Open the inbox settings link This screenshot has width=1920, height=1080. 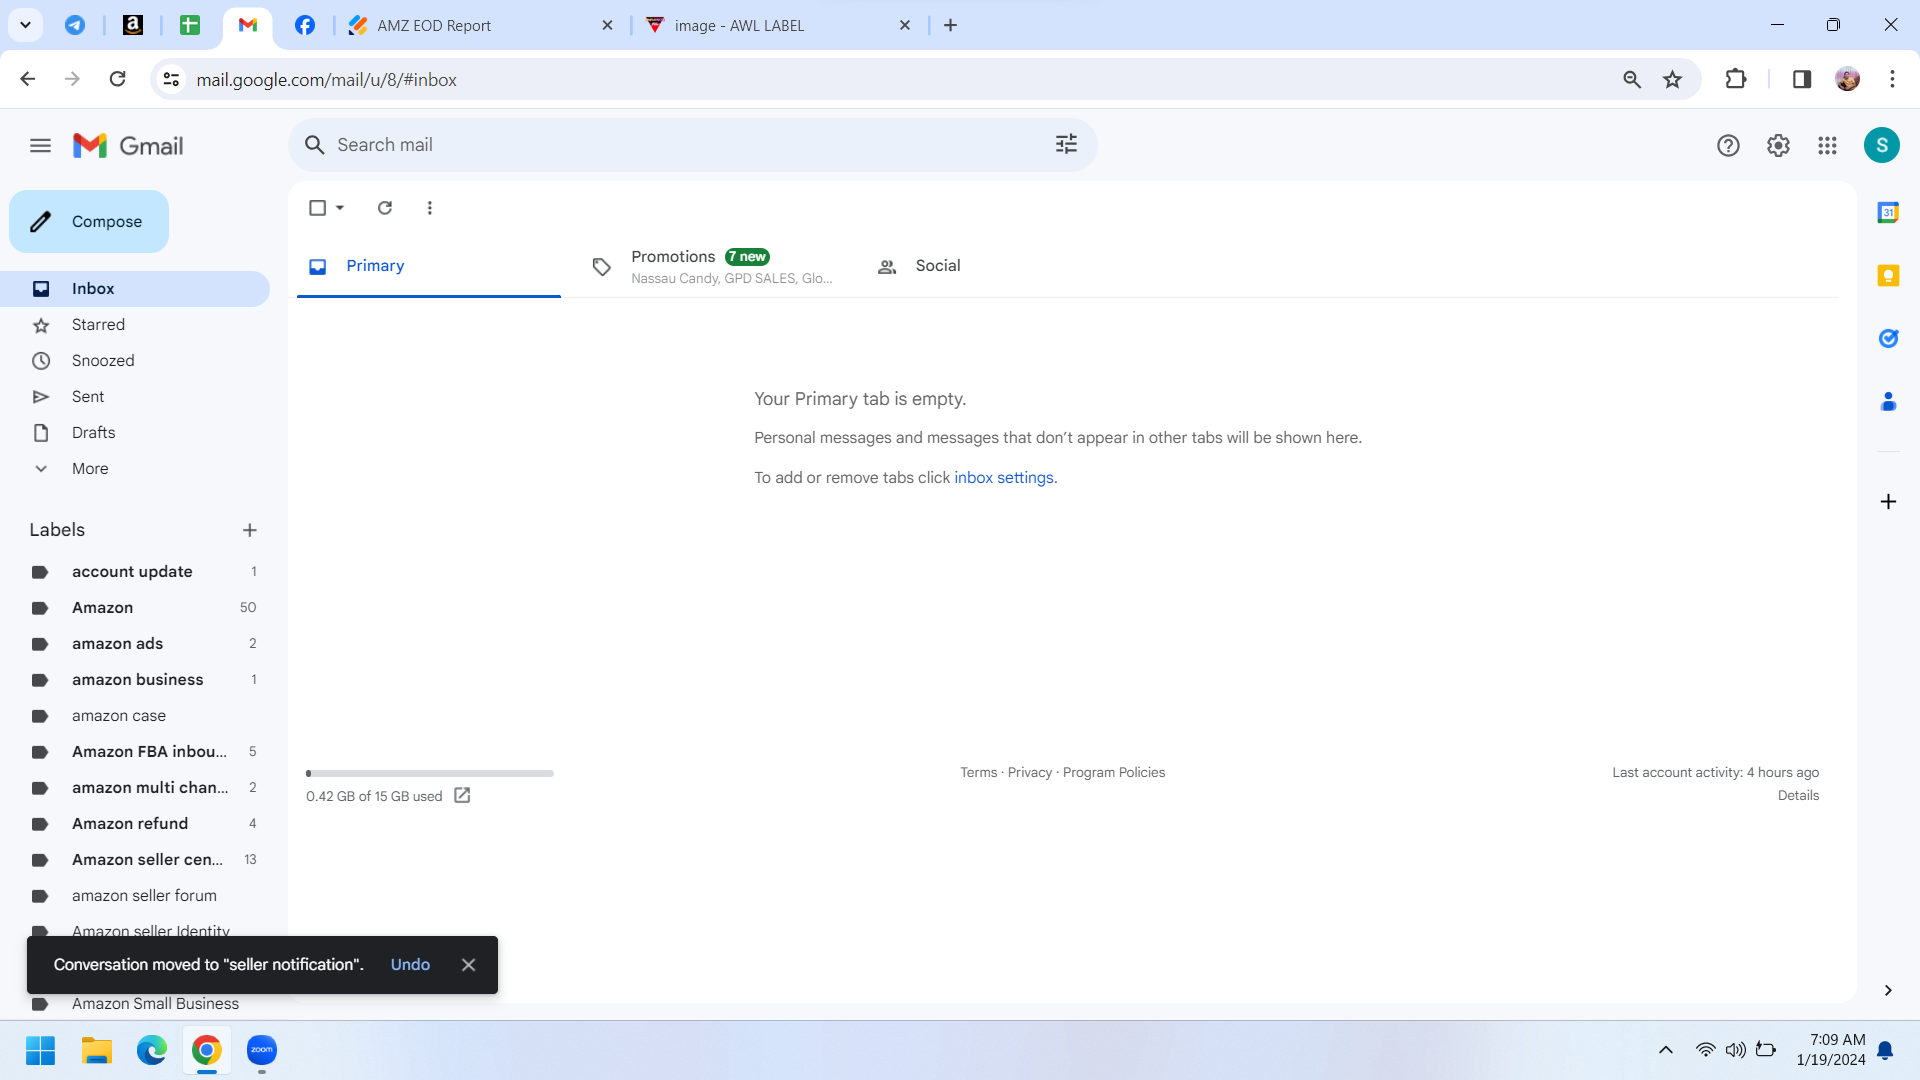click(x=1003, y=478)
